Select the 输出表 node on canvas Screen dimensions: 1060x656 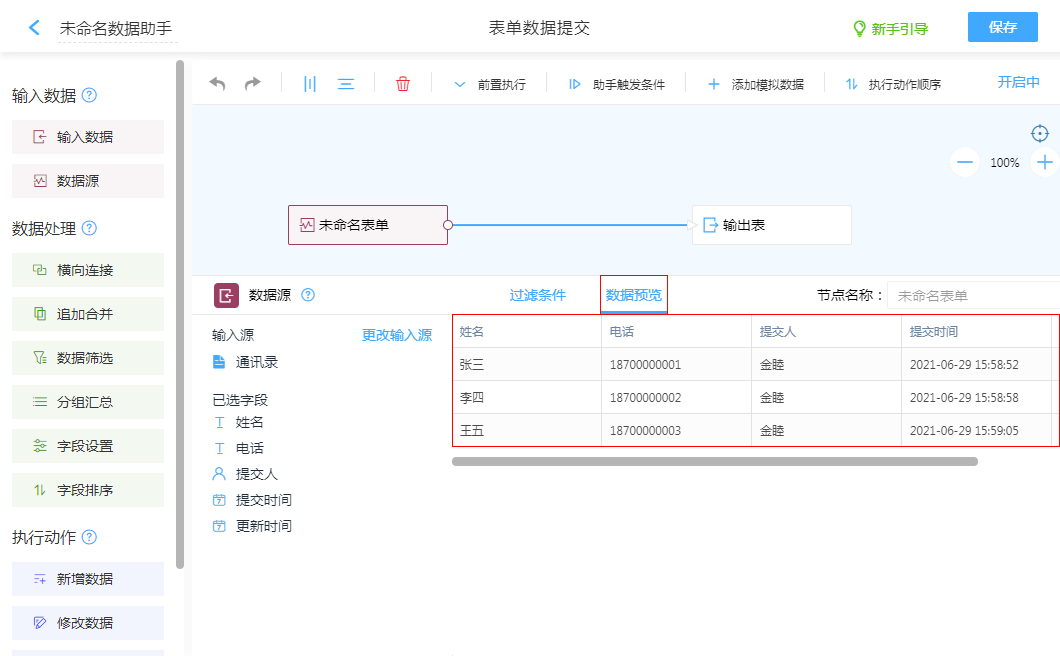(x=771, y=225)
